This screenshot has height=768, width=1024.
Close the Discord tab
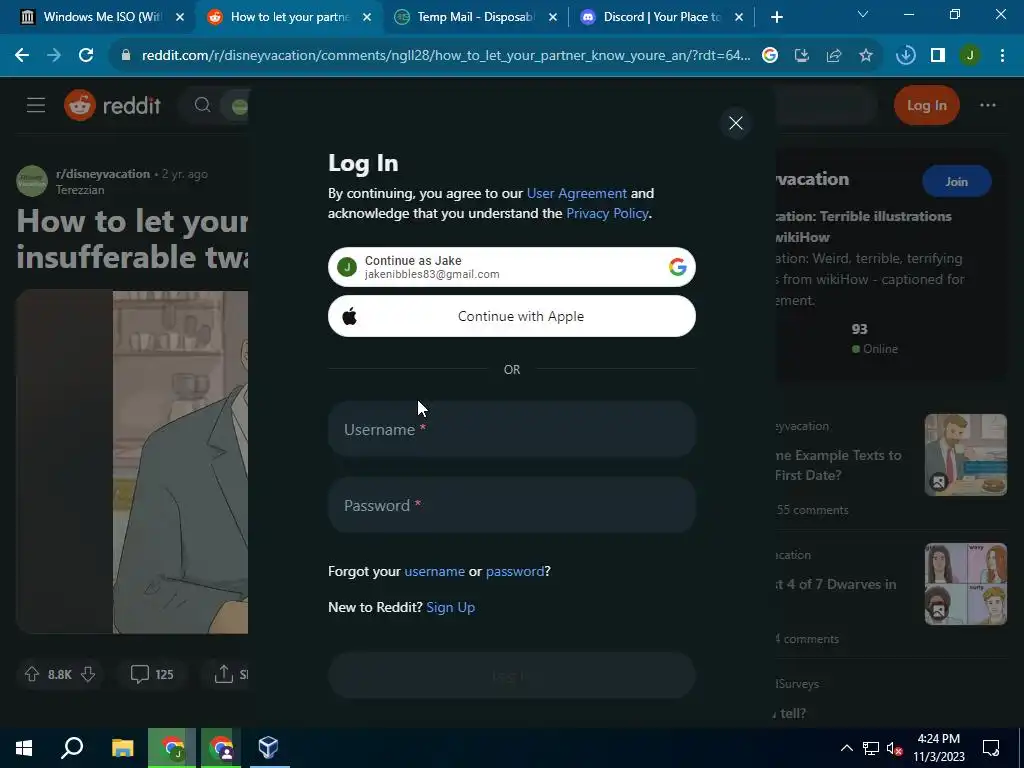pyautogui.click(x=739, y=17)
